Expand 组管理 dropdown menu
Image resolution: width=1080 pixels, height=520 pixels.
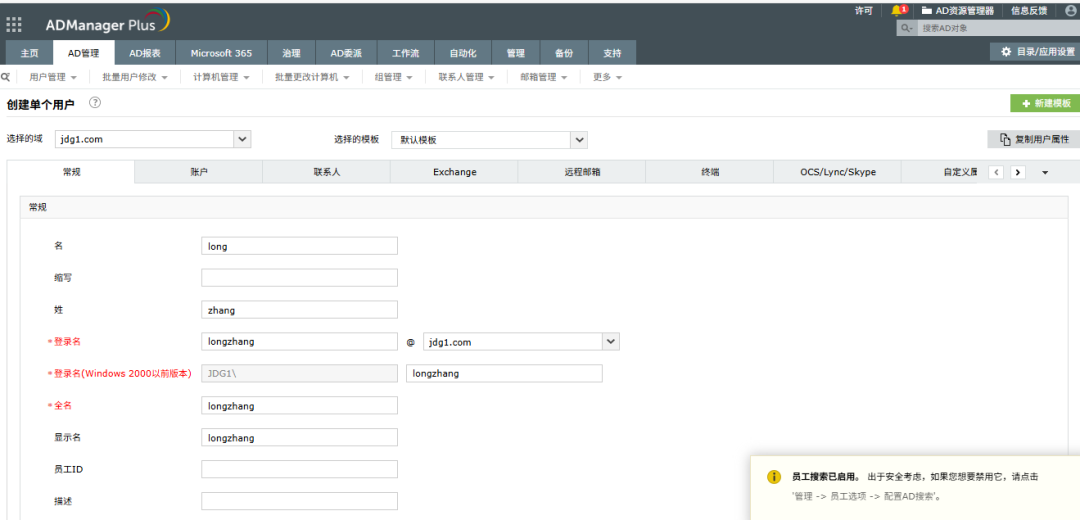click(x=393, y=77)
